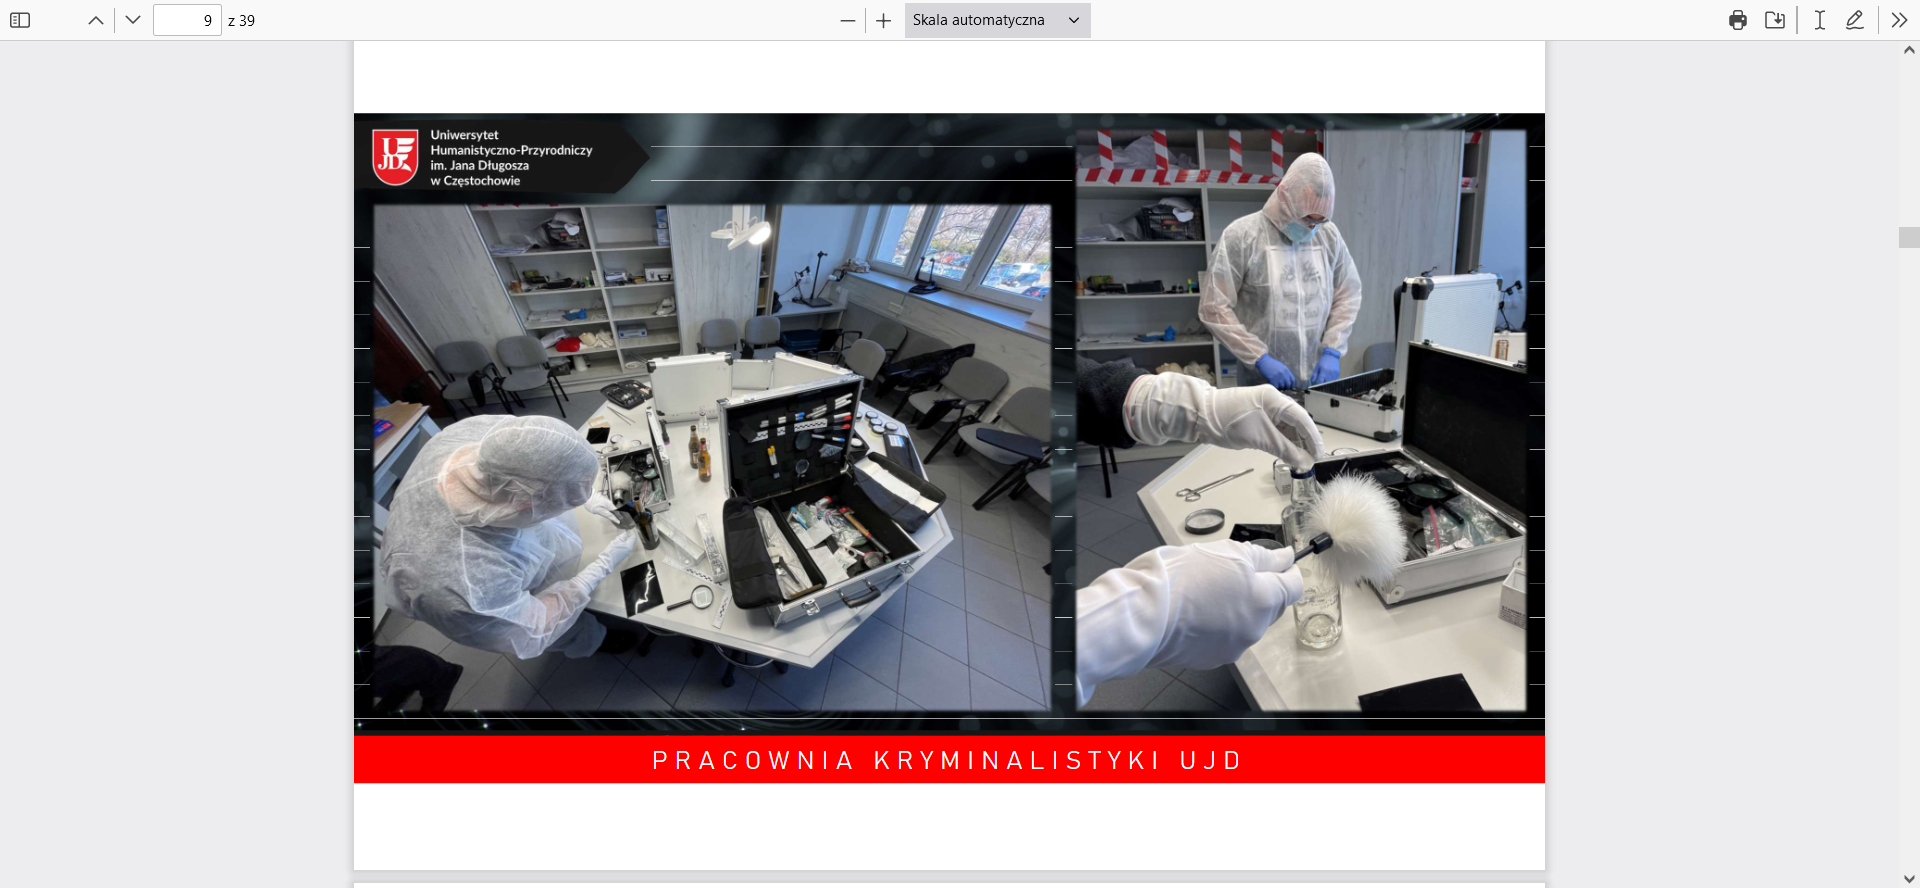
Task: Click the page number field showing 9
Action: (x=187, y=20)
